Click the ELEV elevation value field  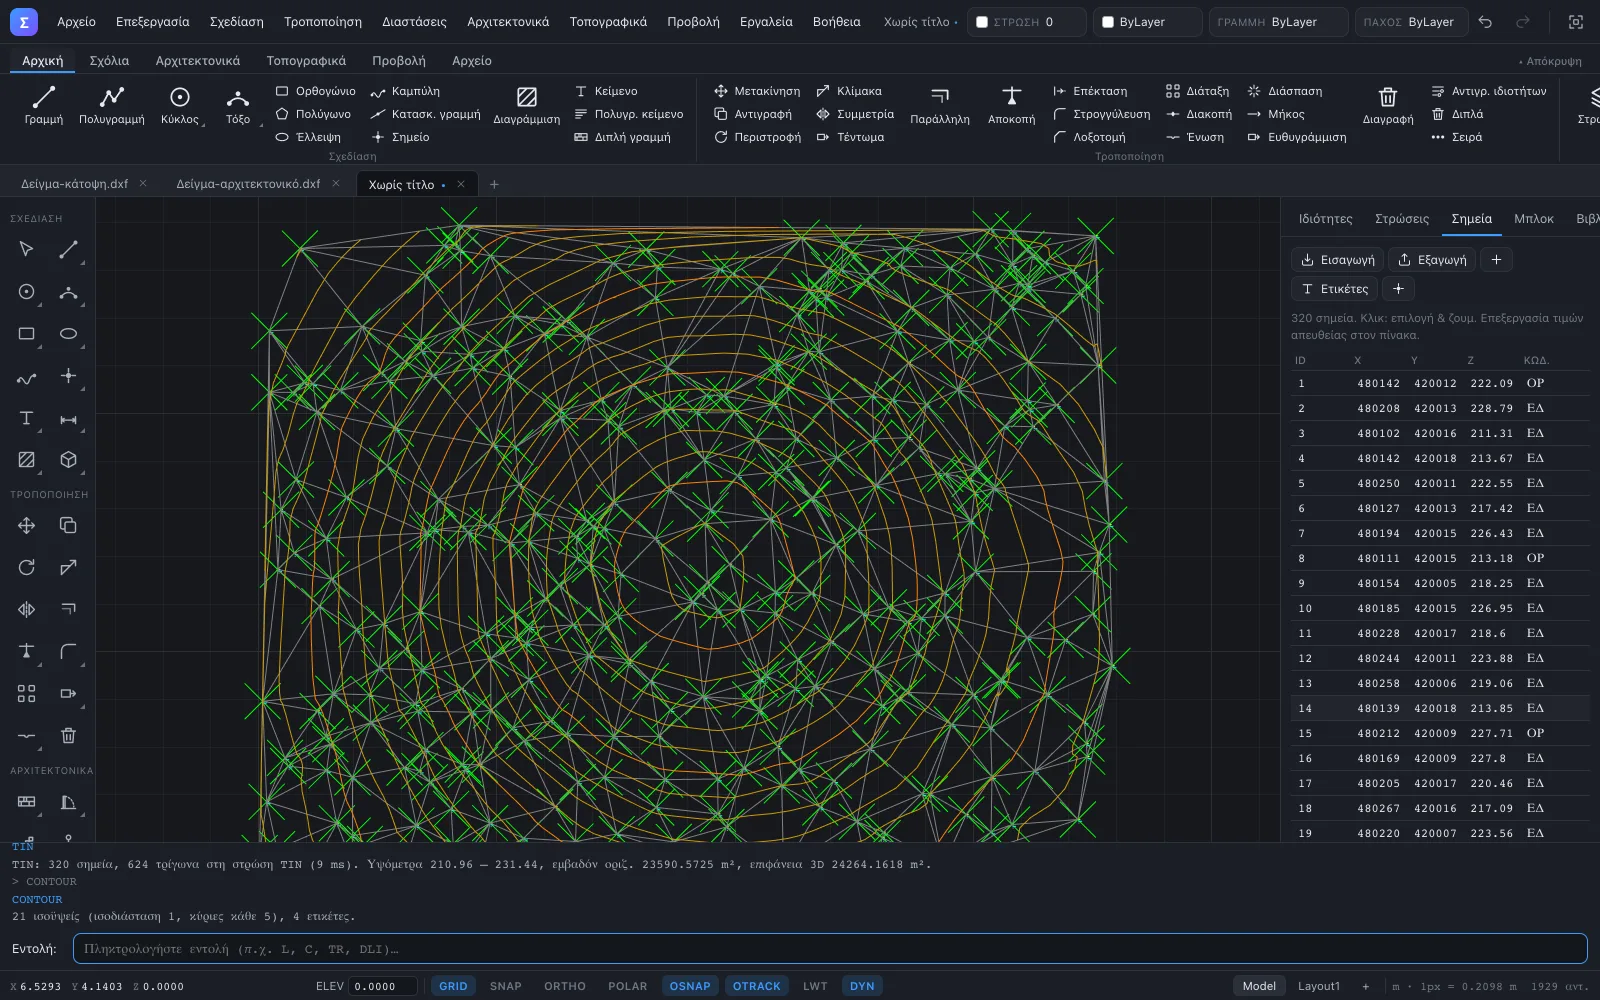coord(384,986)
